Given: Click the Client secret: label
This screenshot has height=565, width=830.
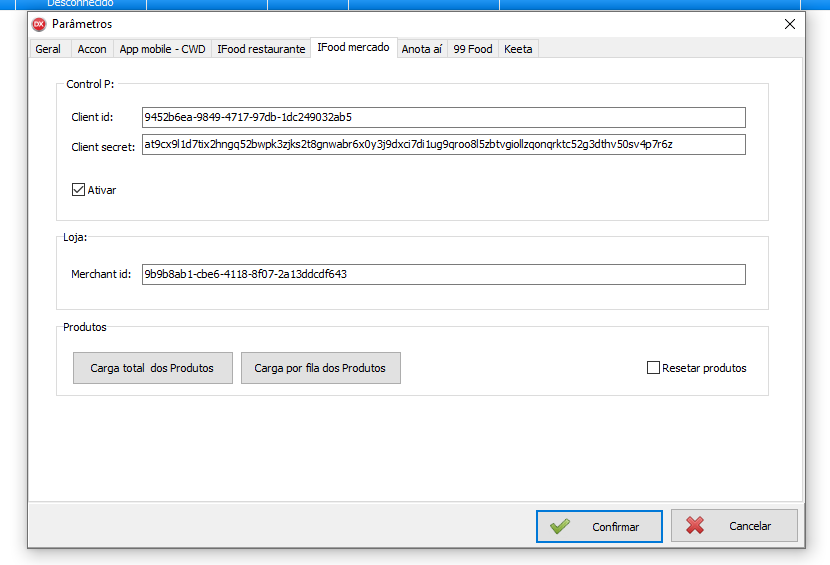Looking at the screenshot, I should [x=103, y=147].
